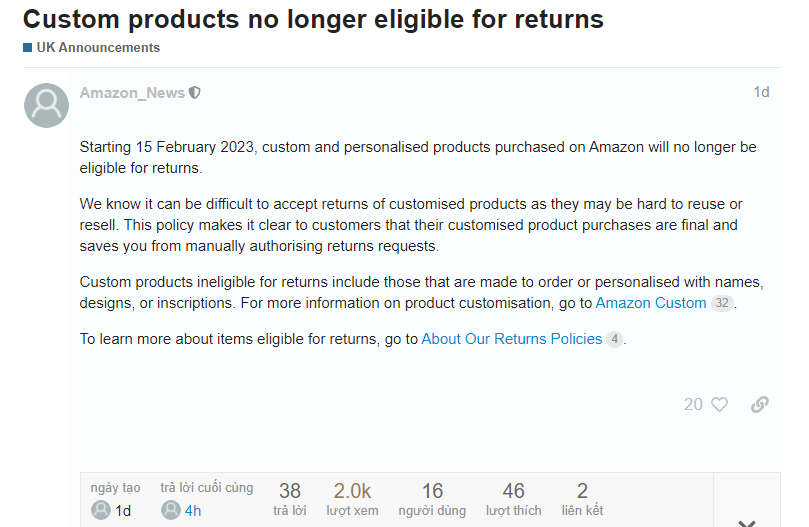The width and height of the screenshot is (809, 527).
Task: Open the Amazon_News avatar profile
Action: 46,105
